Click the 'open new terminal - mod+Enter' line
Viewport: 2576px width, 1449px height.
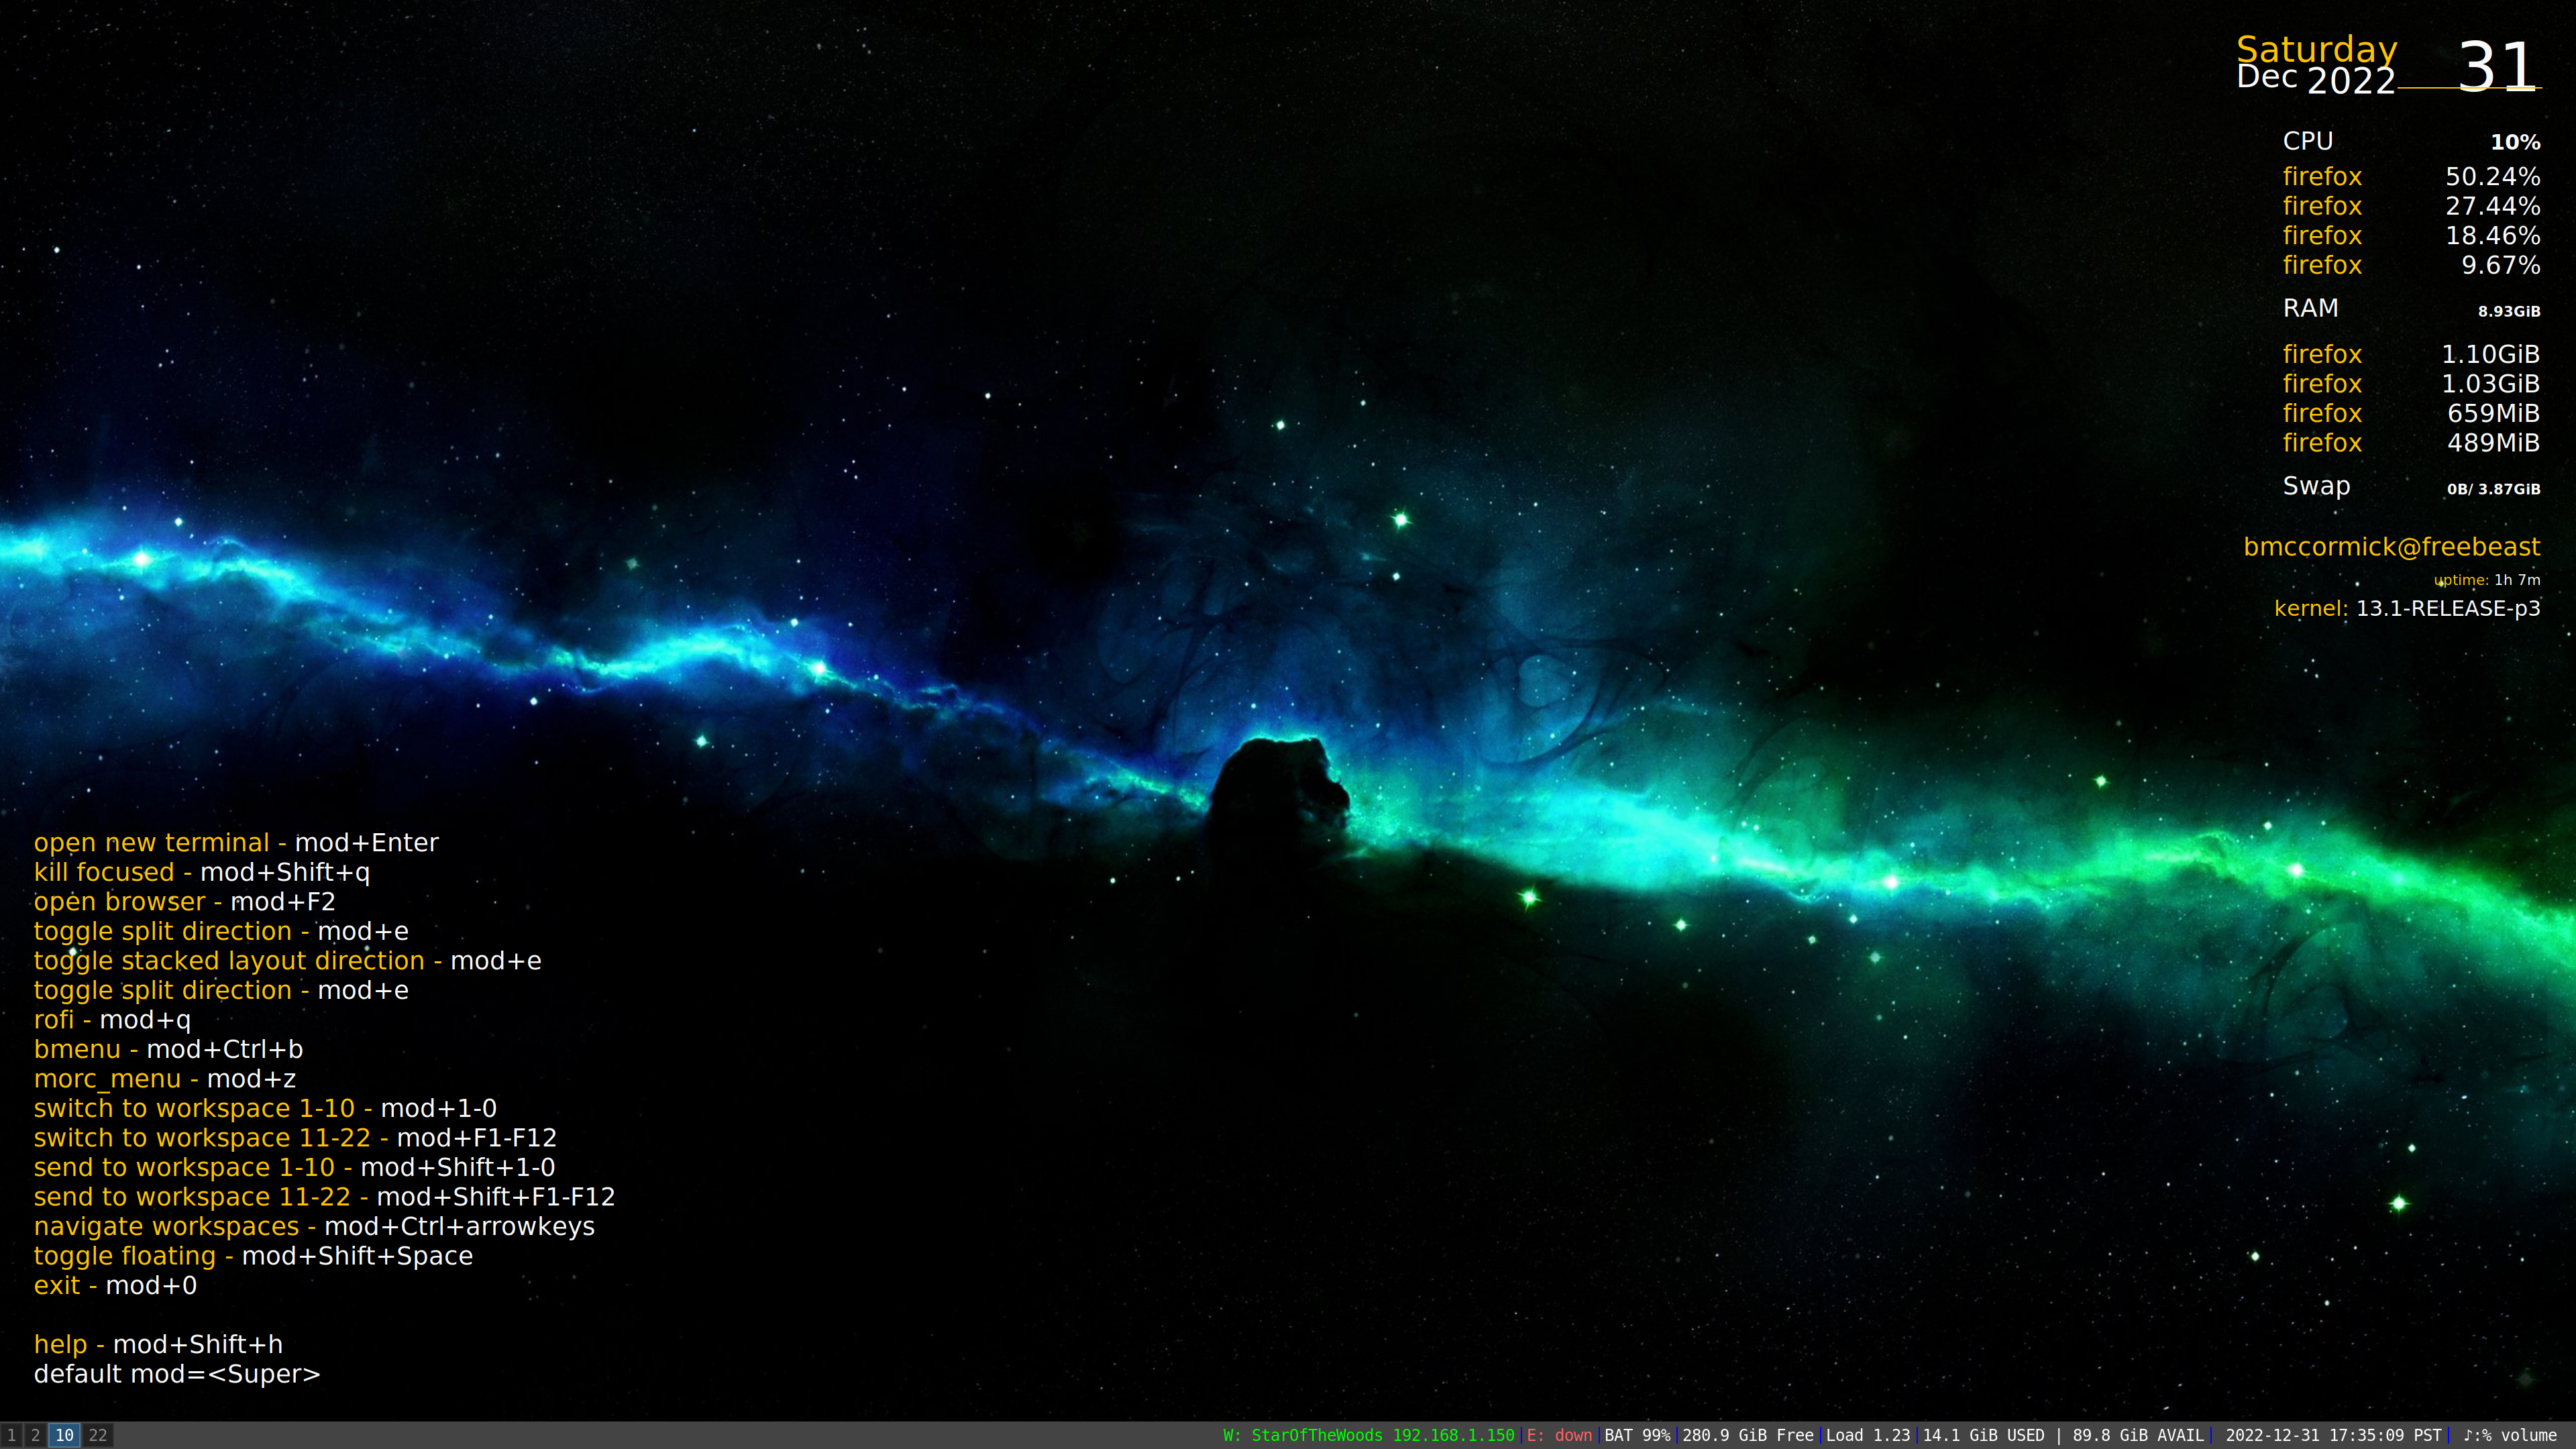point(236,843)
